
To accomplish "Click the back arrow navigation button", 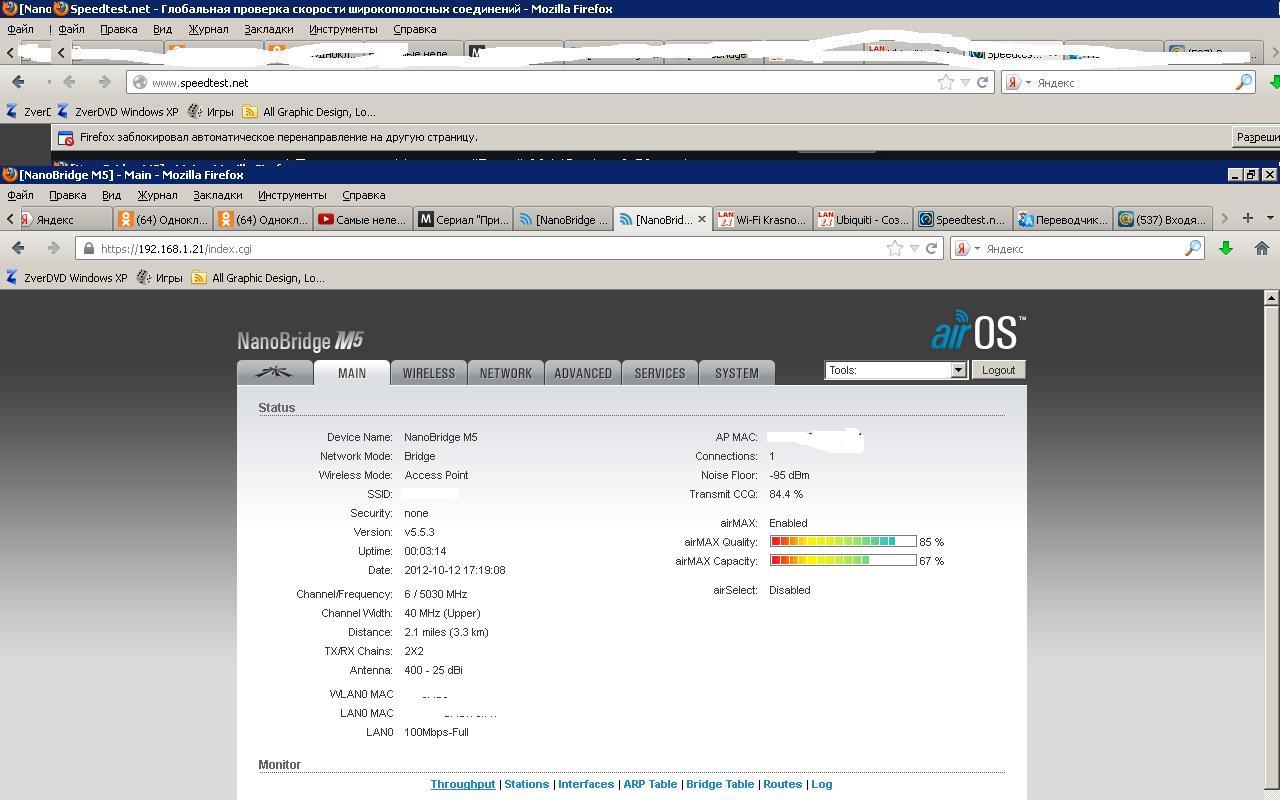I will point(18,248).
